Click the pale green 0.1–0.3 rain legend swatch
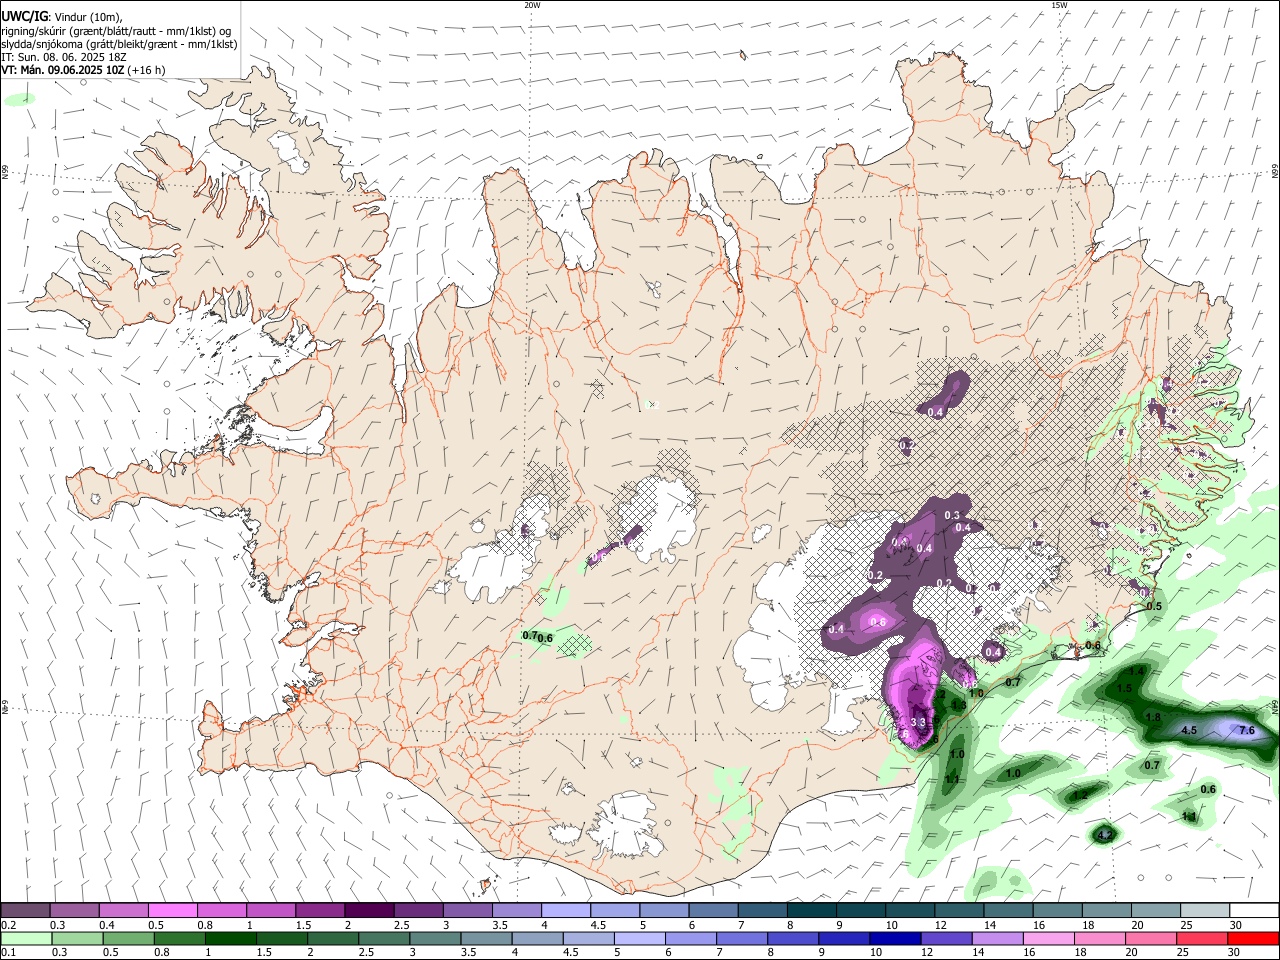The image size is (1280, 960). 25,939
